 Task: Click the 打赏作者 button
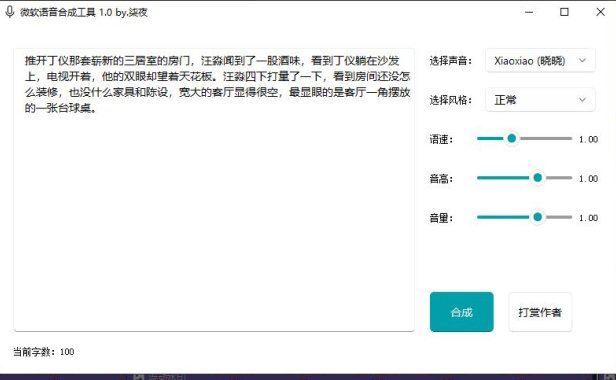point(540,312)
